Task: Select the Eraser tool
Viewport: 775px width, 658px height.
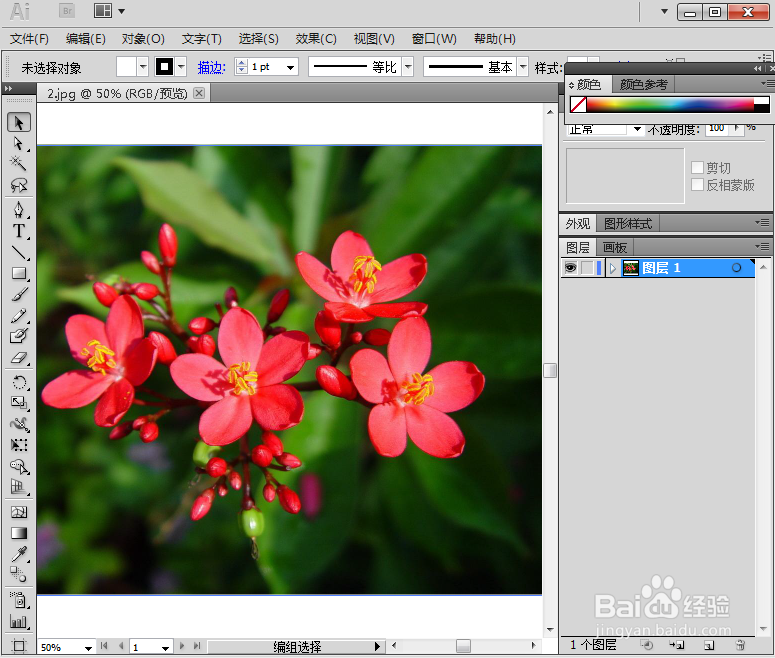Action: [19, 357]
